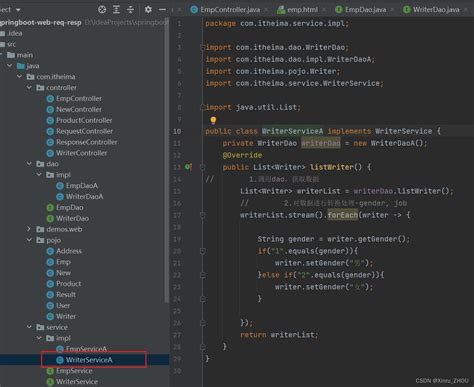Open the Project view dropdown arrow
The image size is (474, 387).
click(18, 10)
